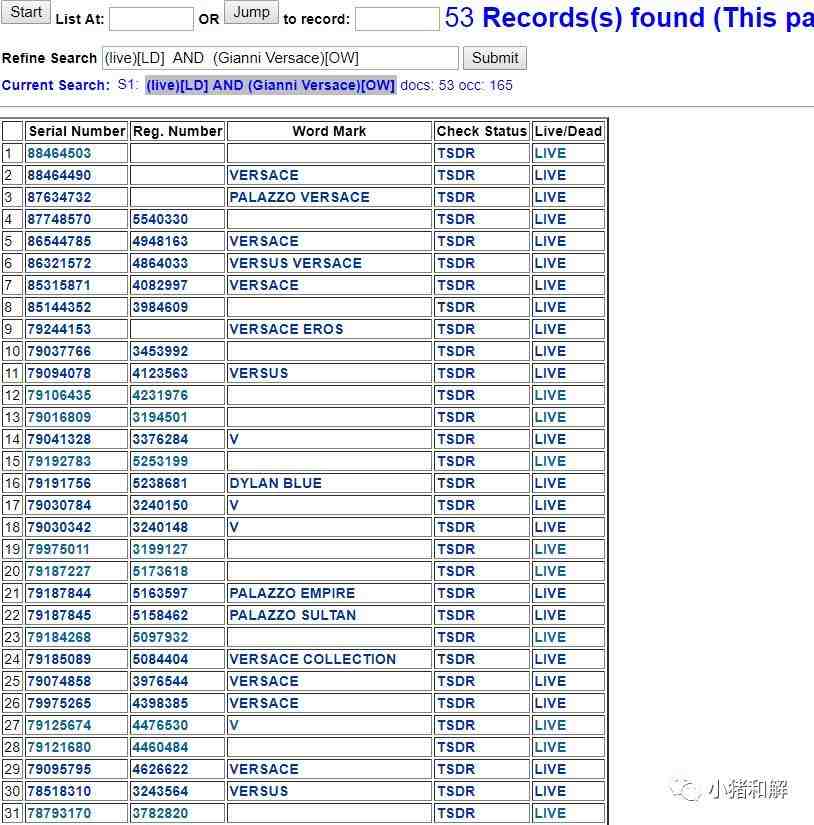Screen dimensions: 814x825
Task: Open registration number 3376284
Action: (x=160, y=439)
